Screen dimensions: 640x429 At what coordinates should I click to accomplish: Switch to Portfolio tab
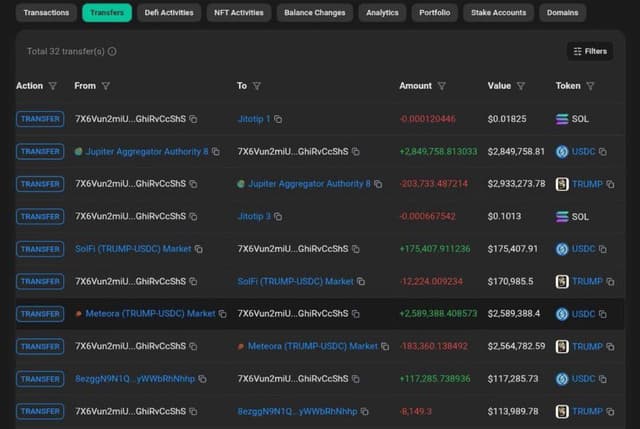(434, 13)
